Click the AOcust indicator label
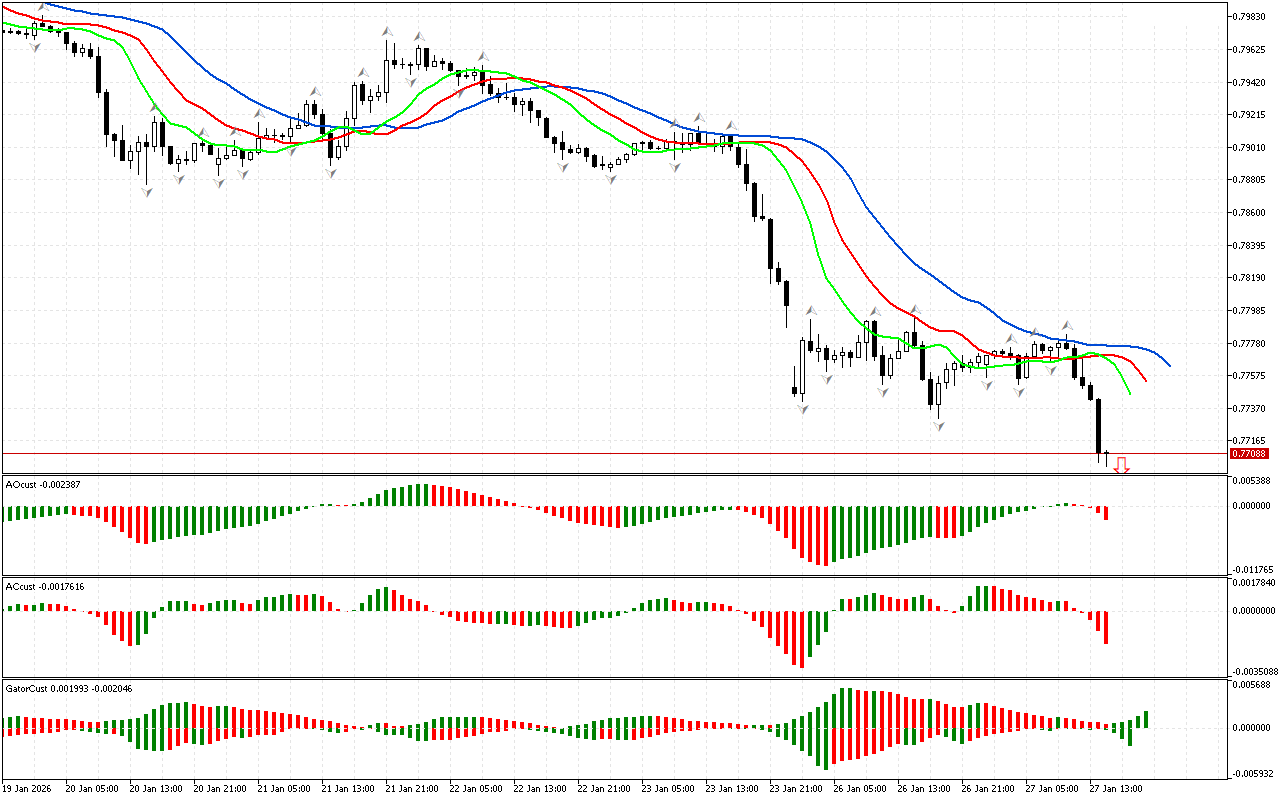 (x=43, y=485)
